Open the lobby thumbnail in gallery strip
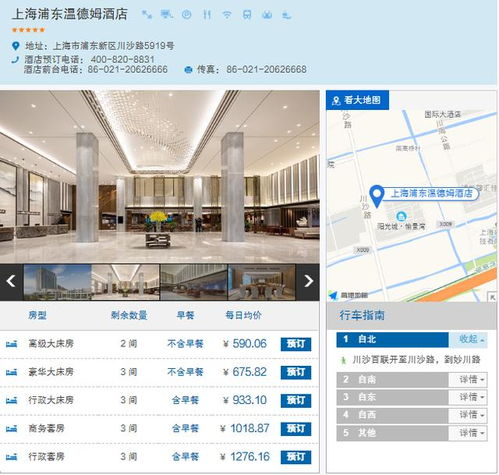The width and height of the screenshot is (499, 475). (x=126, y=282)
